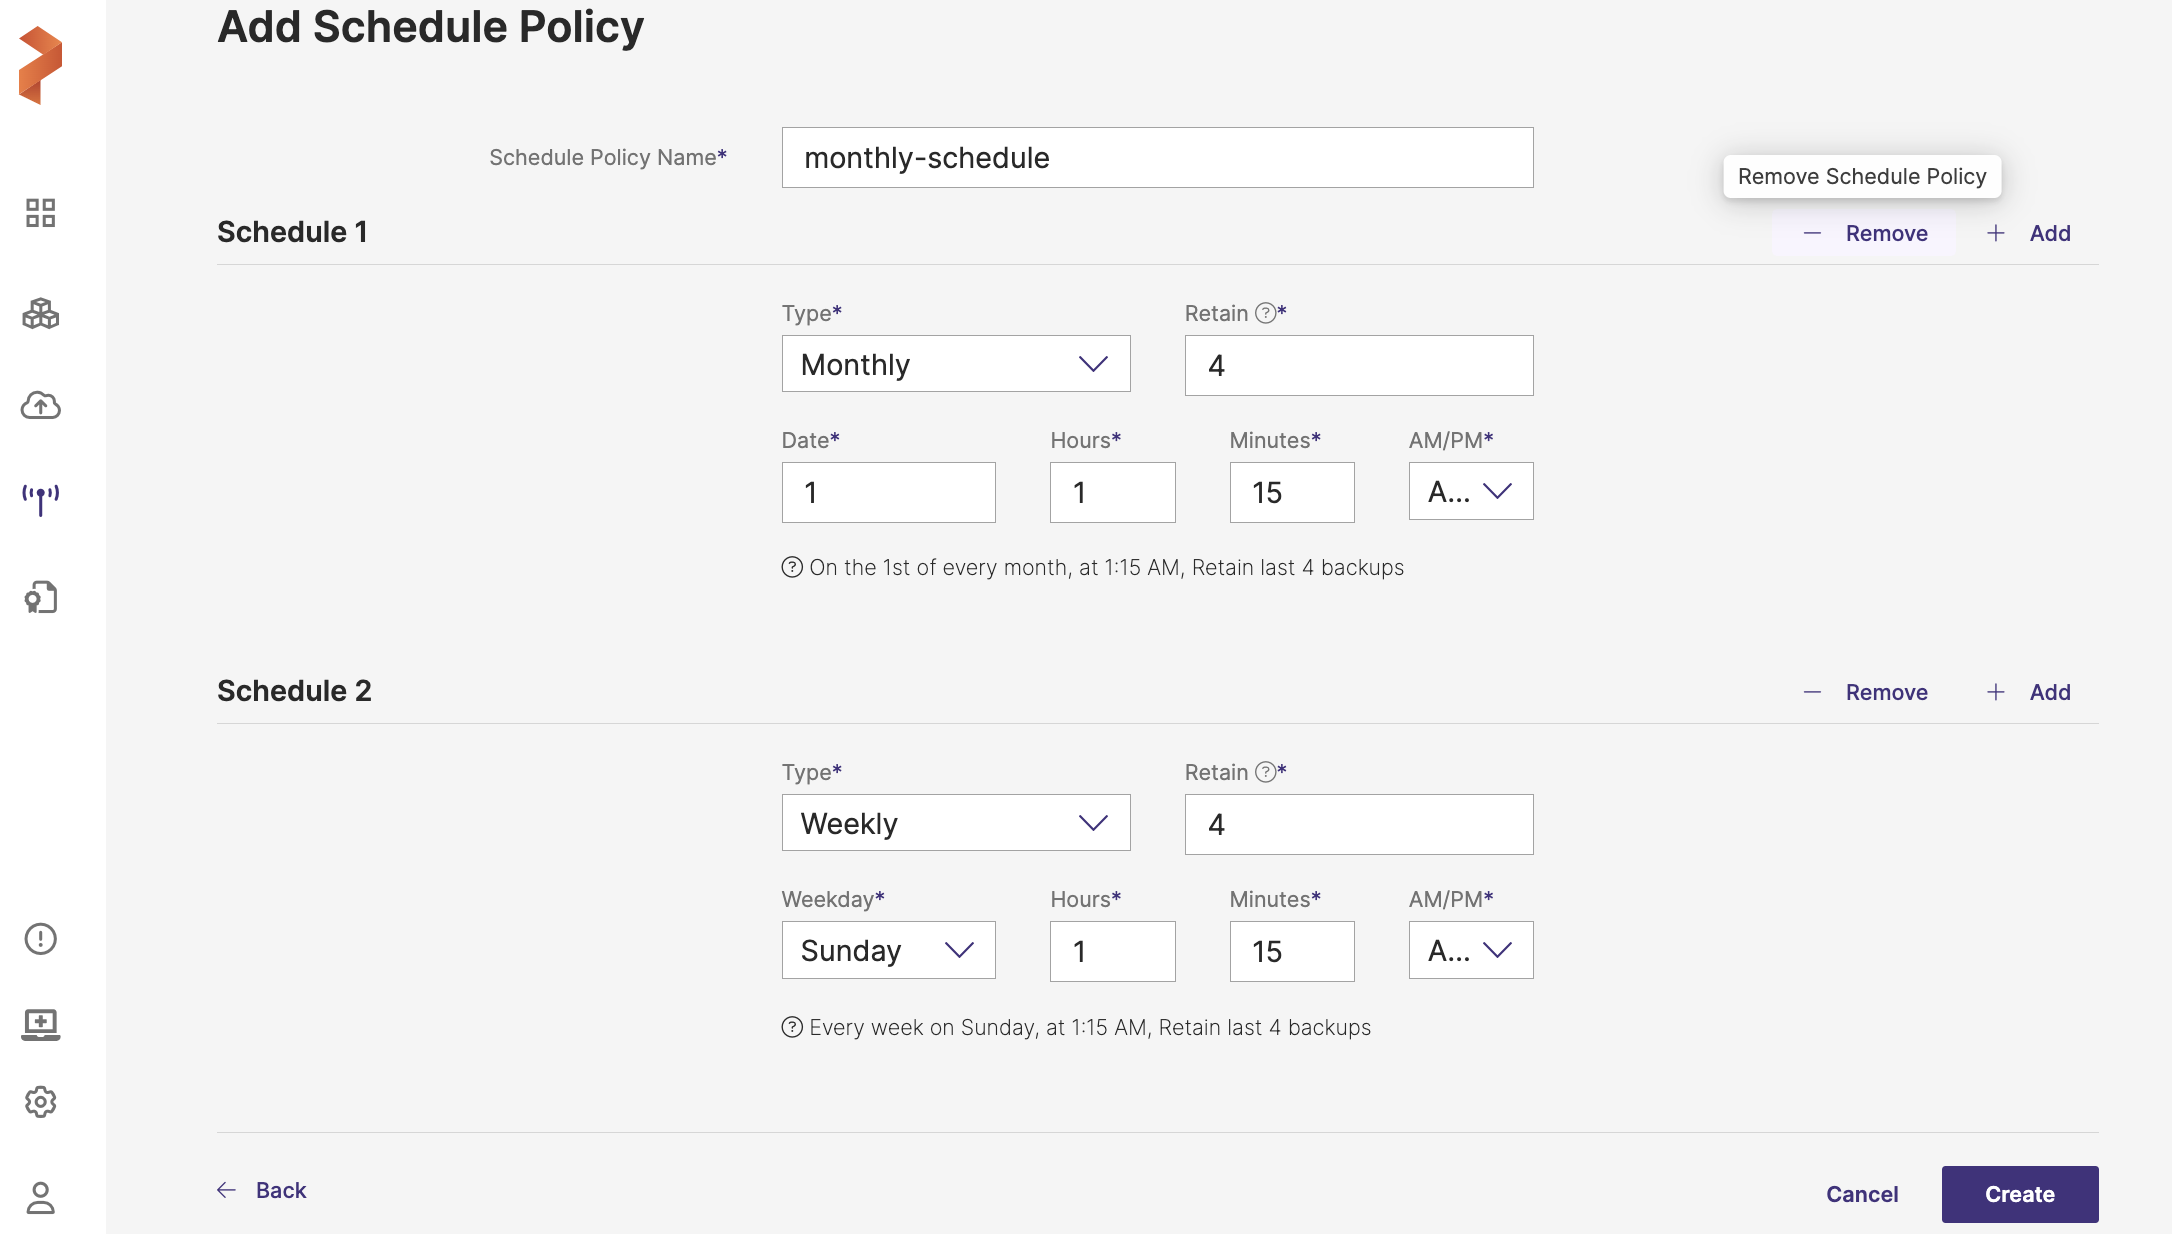Image resolution: width=2172 pixels, height=1234 pixels.
Task: Select the antenna schedule icon in sidebar
Action: (x=40, y=499)
